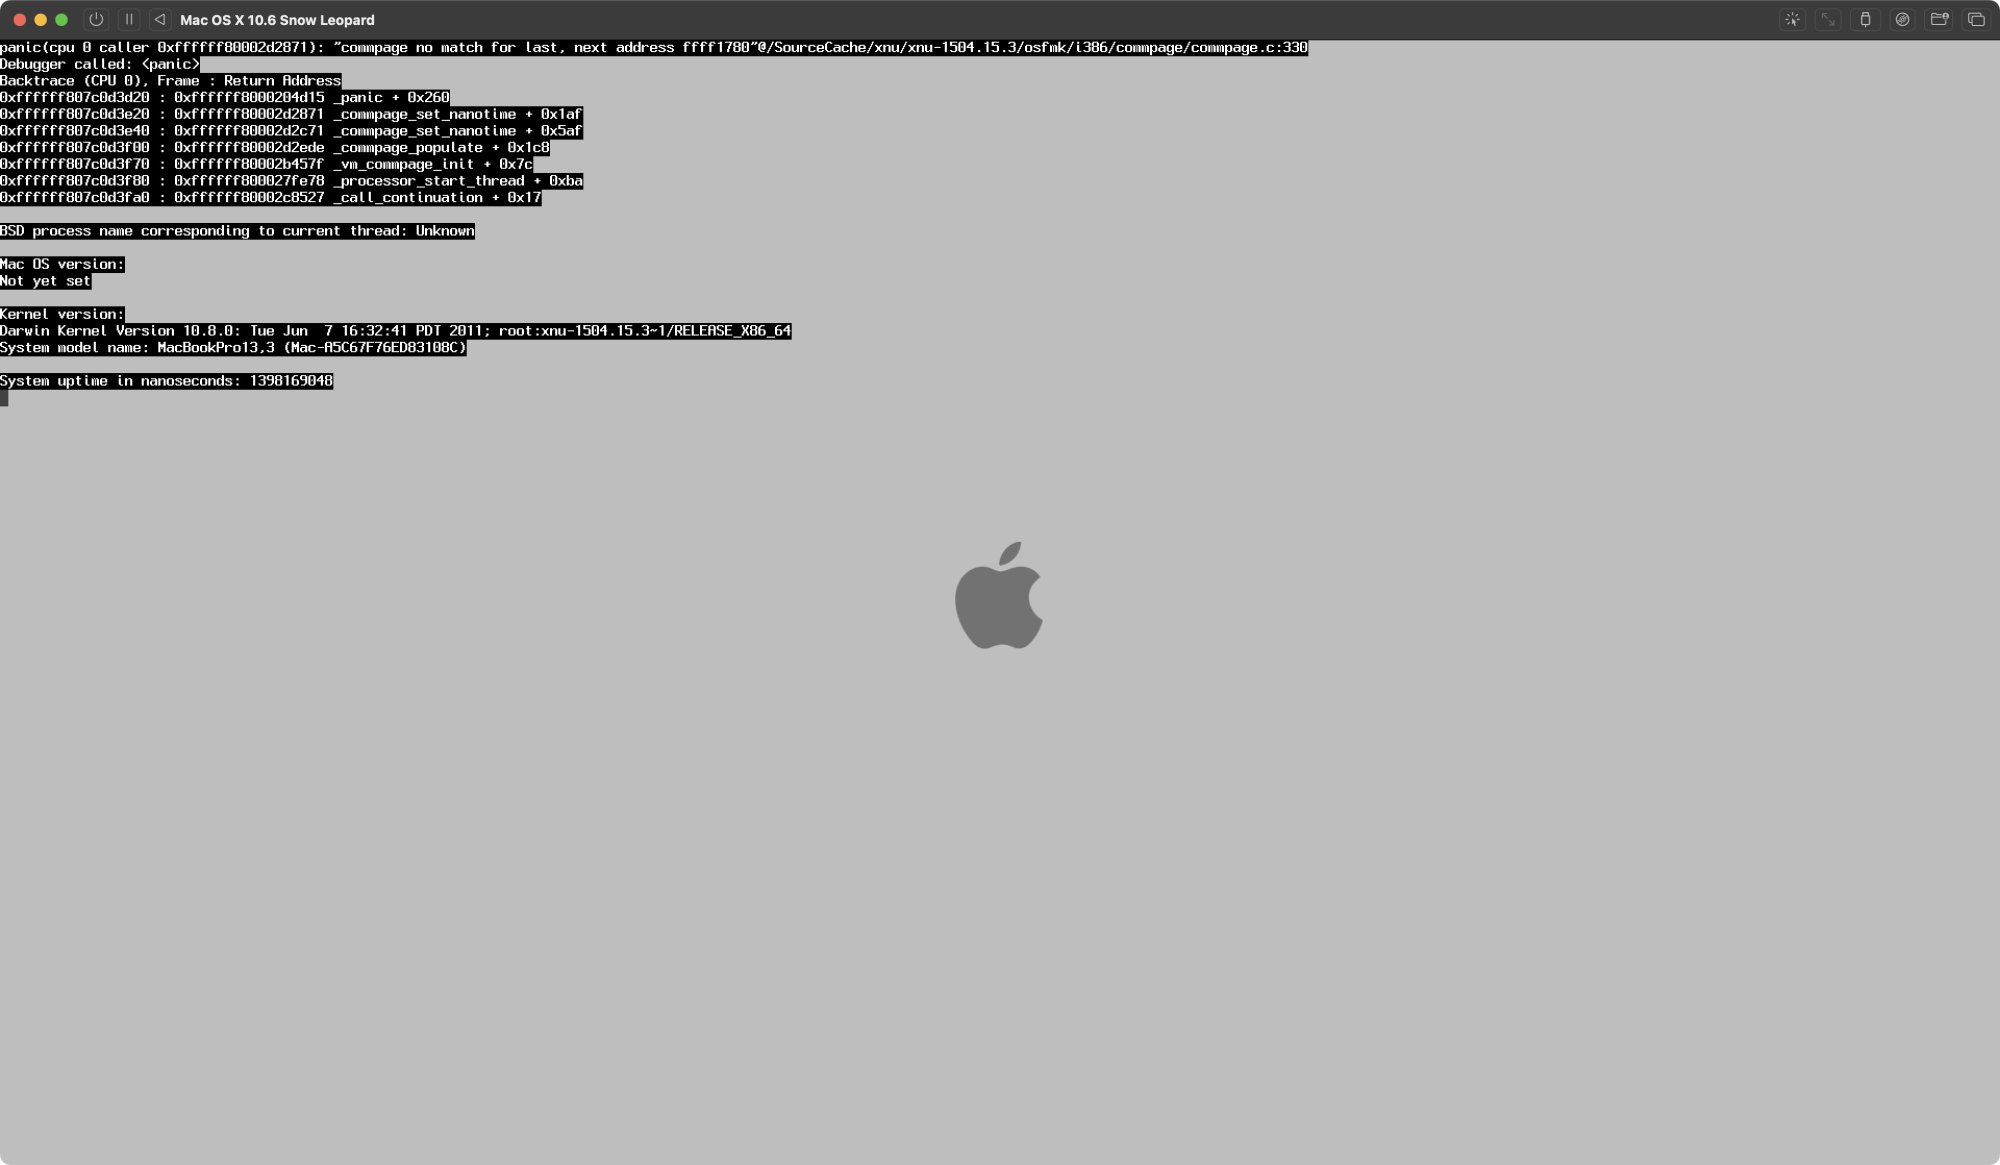Click the System model name MacBookPro13,3 line
The height and width of the screenshot is (1165, 2000).
[x=234, y=347]
